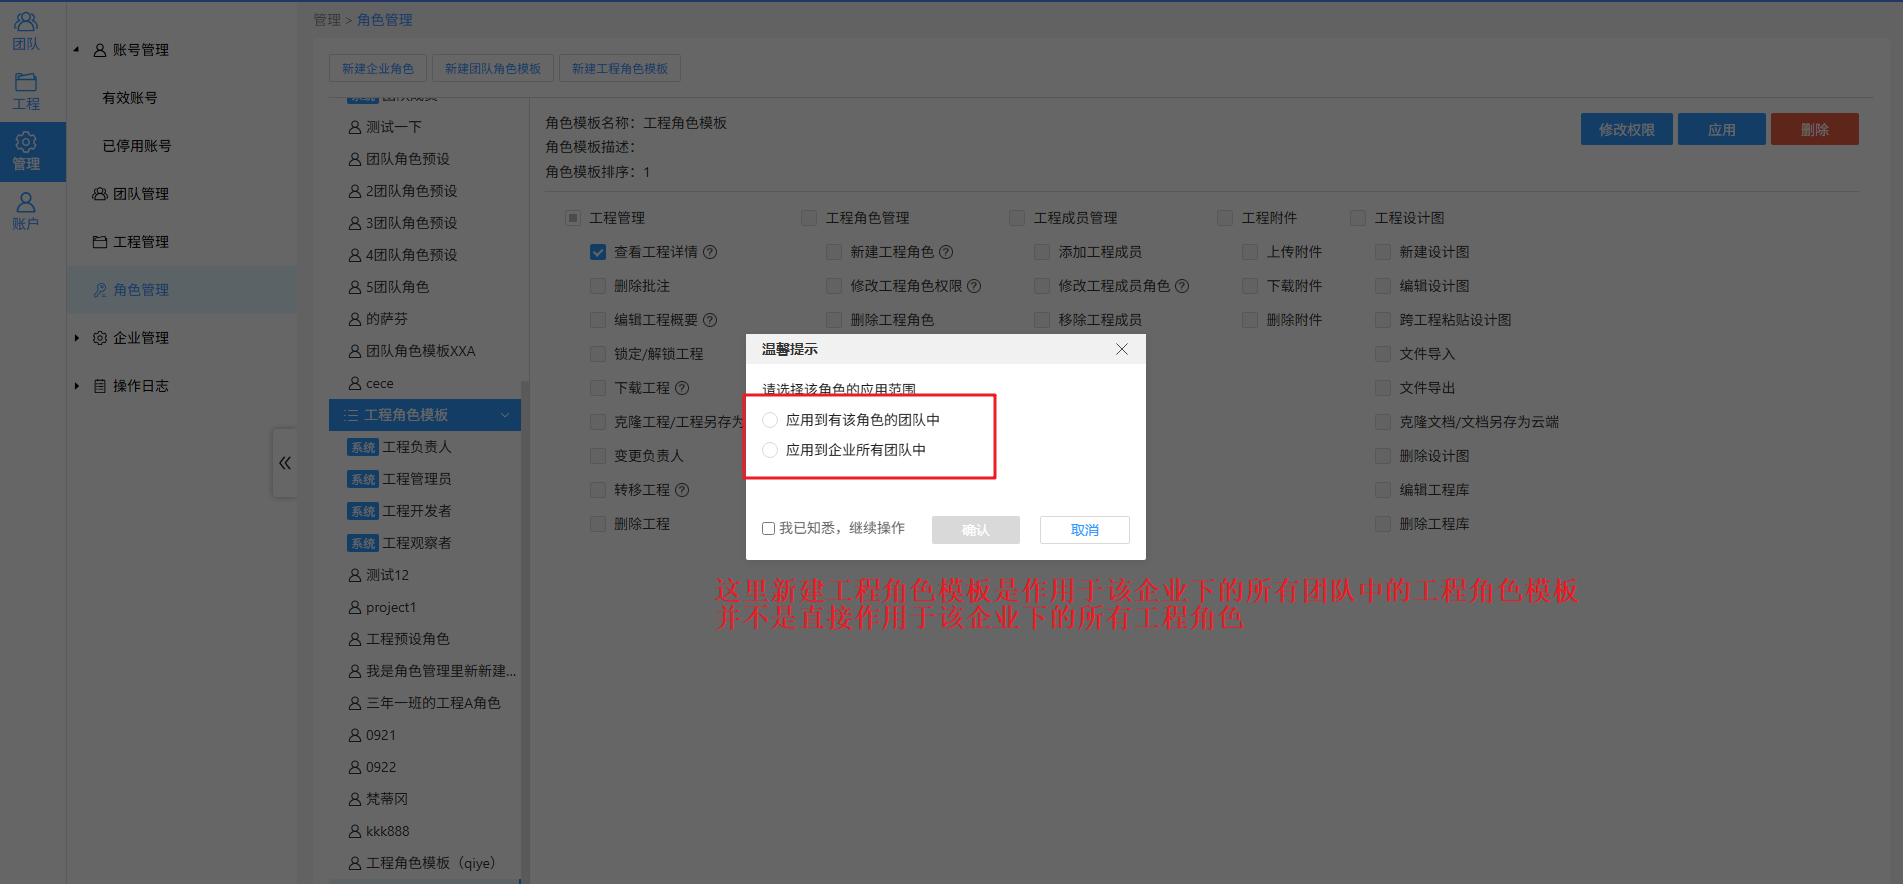This screenshot has height=884, width=1903.
Task: Uncheck the 查看工程详情 permission checkbox
Action: coord(598,252)
